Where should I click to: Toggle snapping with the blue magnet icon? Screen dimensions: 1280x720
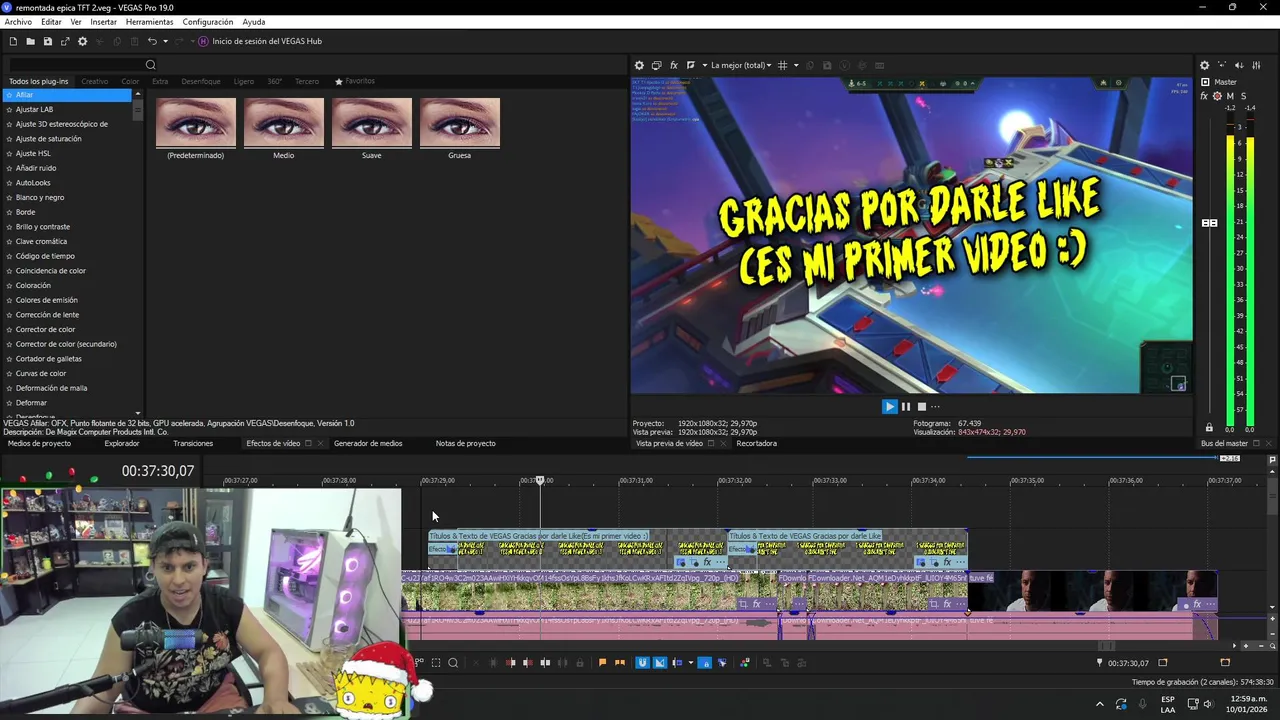pos(643,662)
